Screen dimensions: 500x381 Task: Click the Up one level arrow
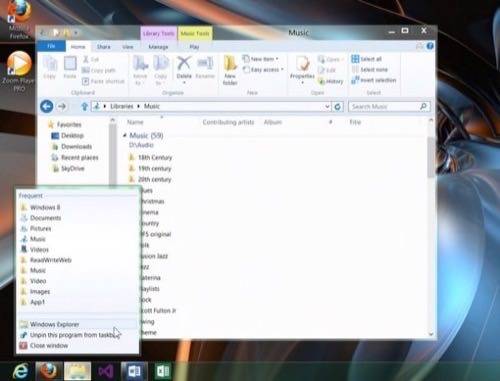(x=84, y=106)
